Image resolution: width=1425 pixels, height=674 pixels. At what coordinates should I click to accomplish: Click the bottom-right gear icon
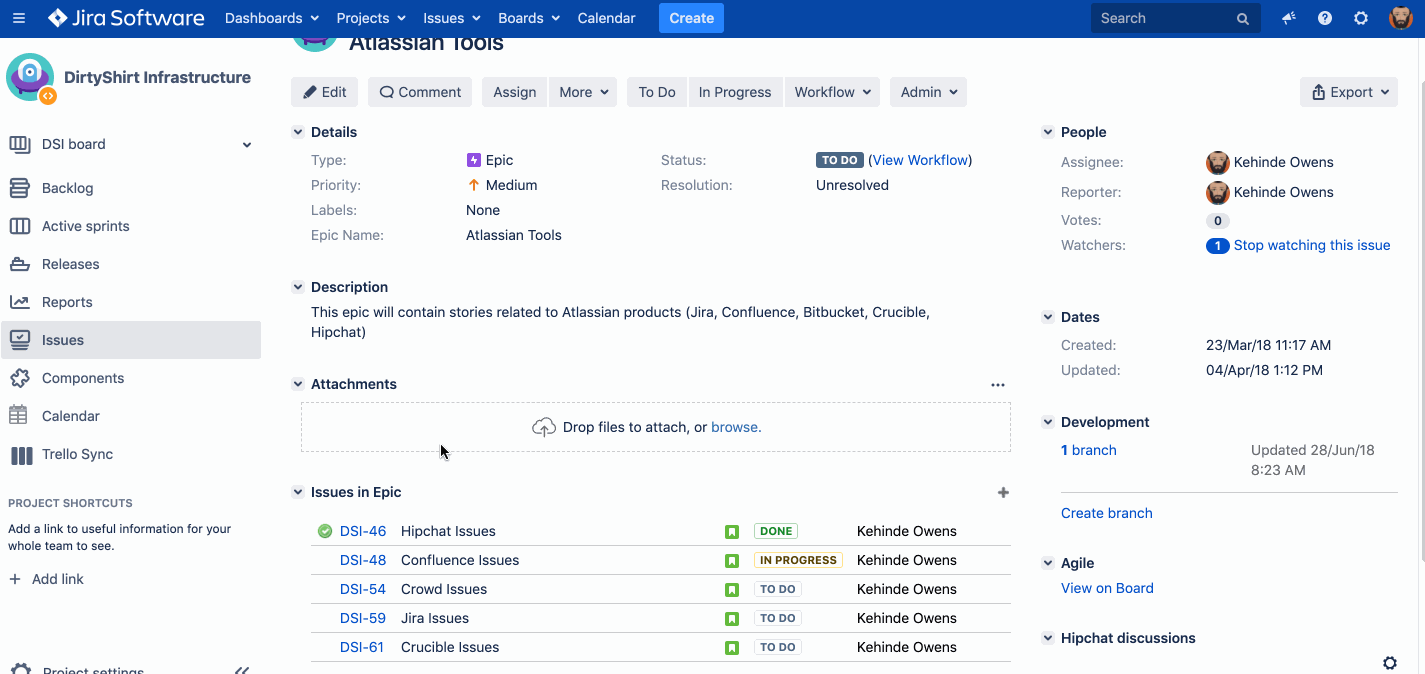1390,662
